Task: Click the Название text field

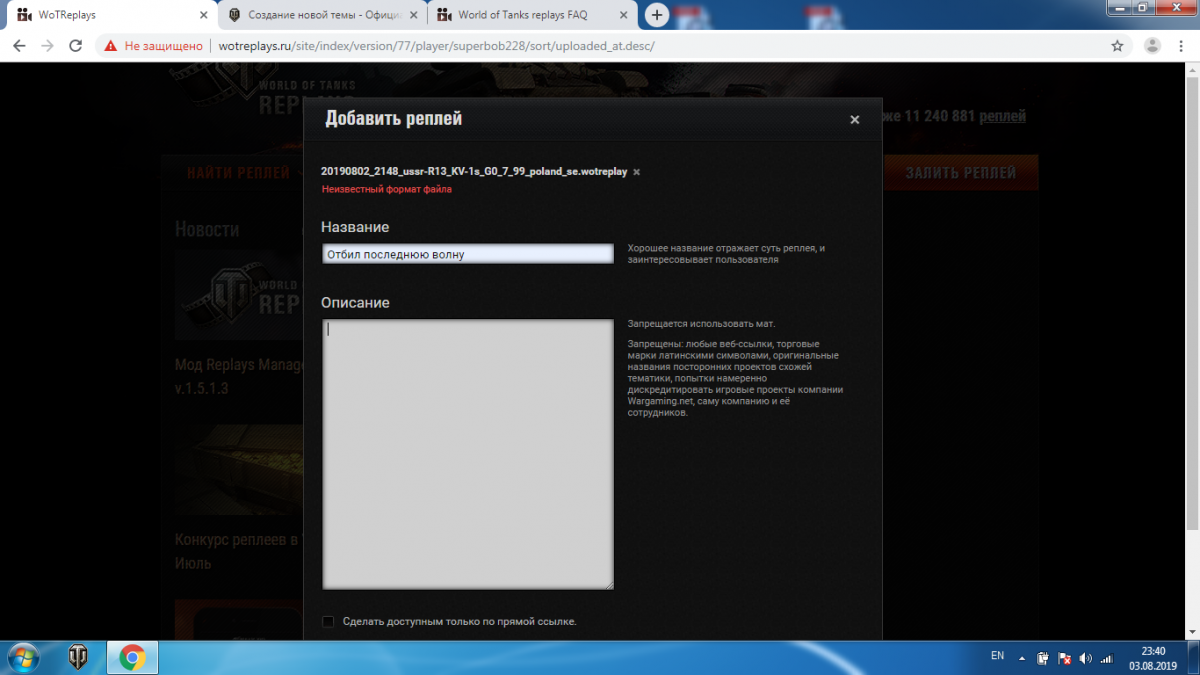Action: pyautogui.click(x=467, y=254)
